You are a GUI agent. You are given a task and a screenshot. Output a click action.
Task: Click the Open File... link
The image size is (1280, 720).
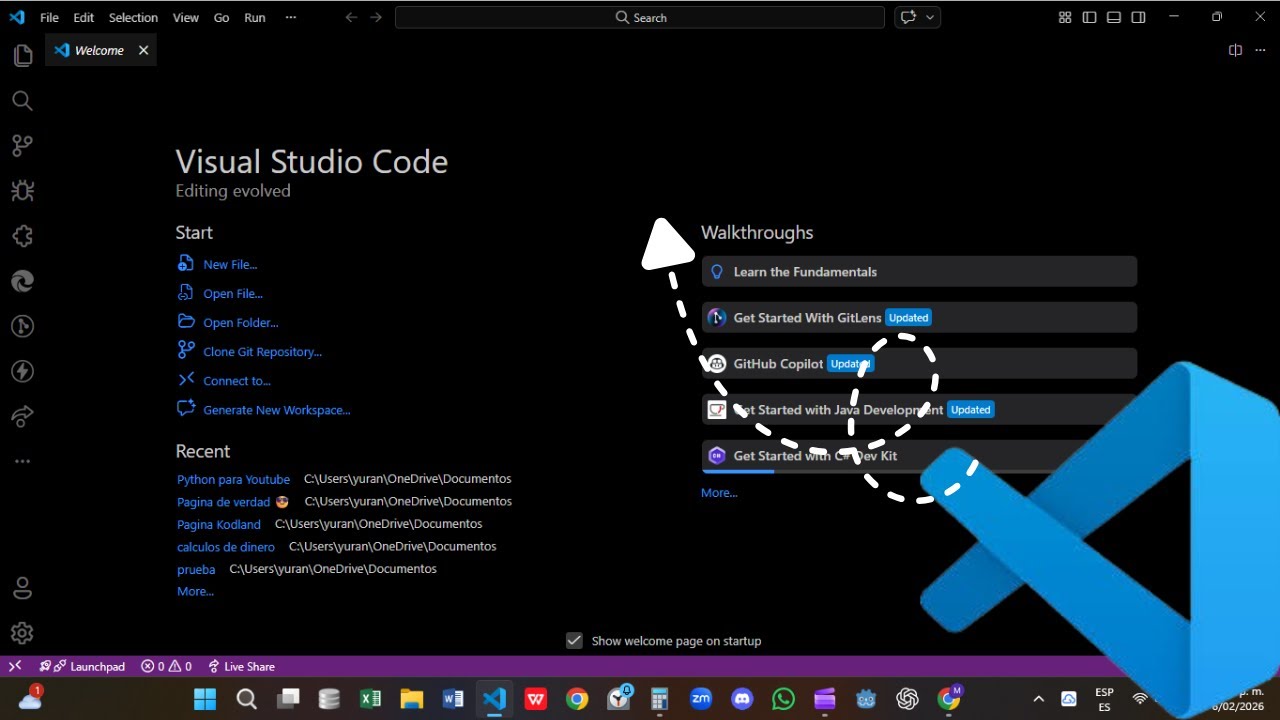tap(233, 293)
